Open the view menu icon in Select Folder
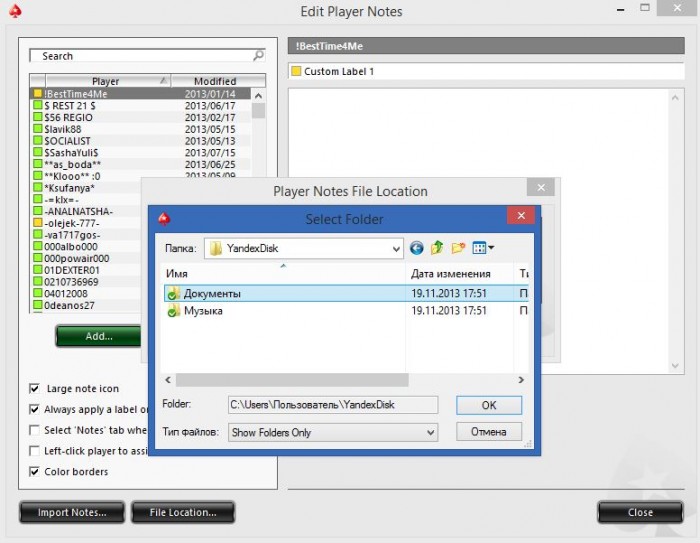700x543 pixels. tap(483, 248)
